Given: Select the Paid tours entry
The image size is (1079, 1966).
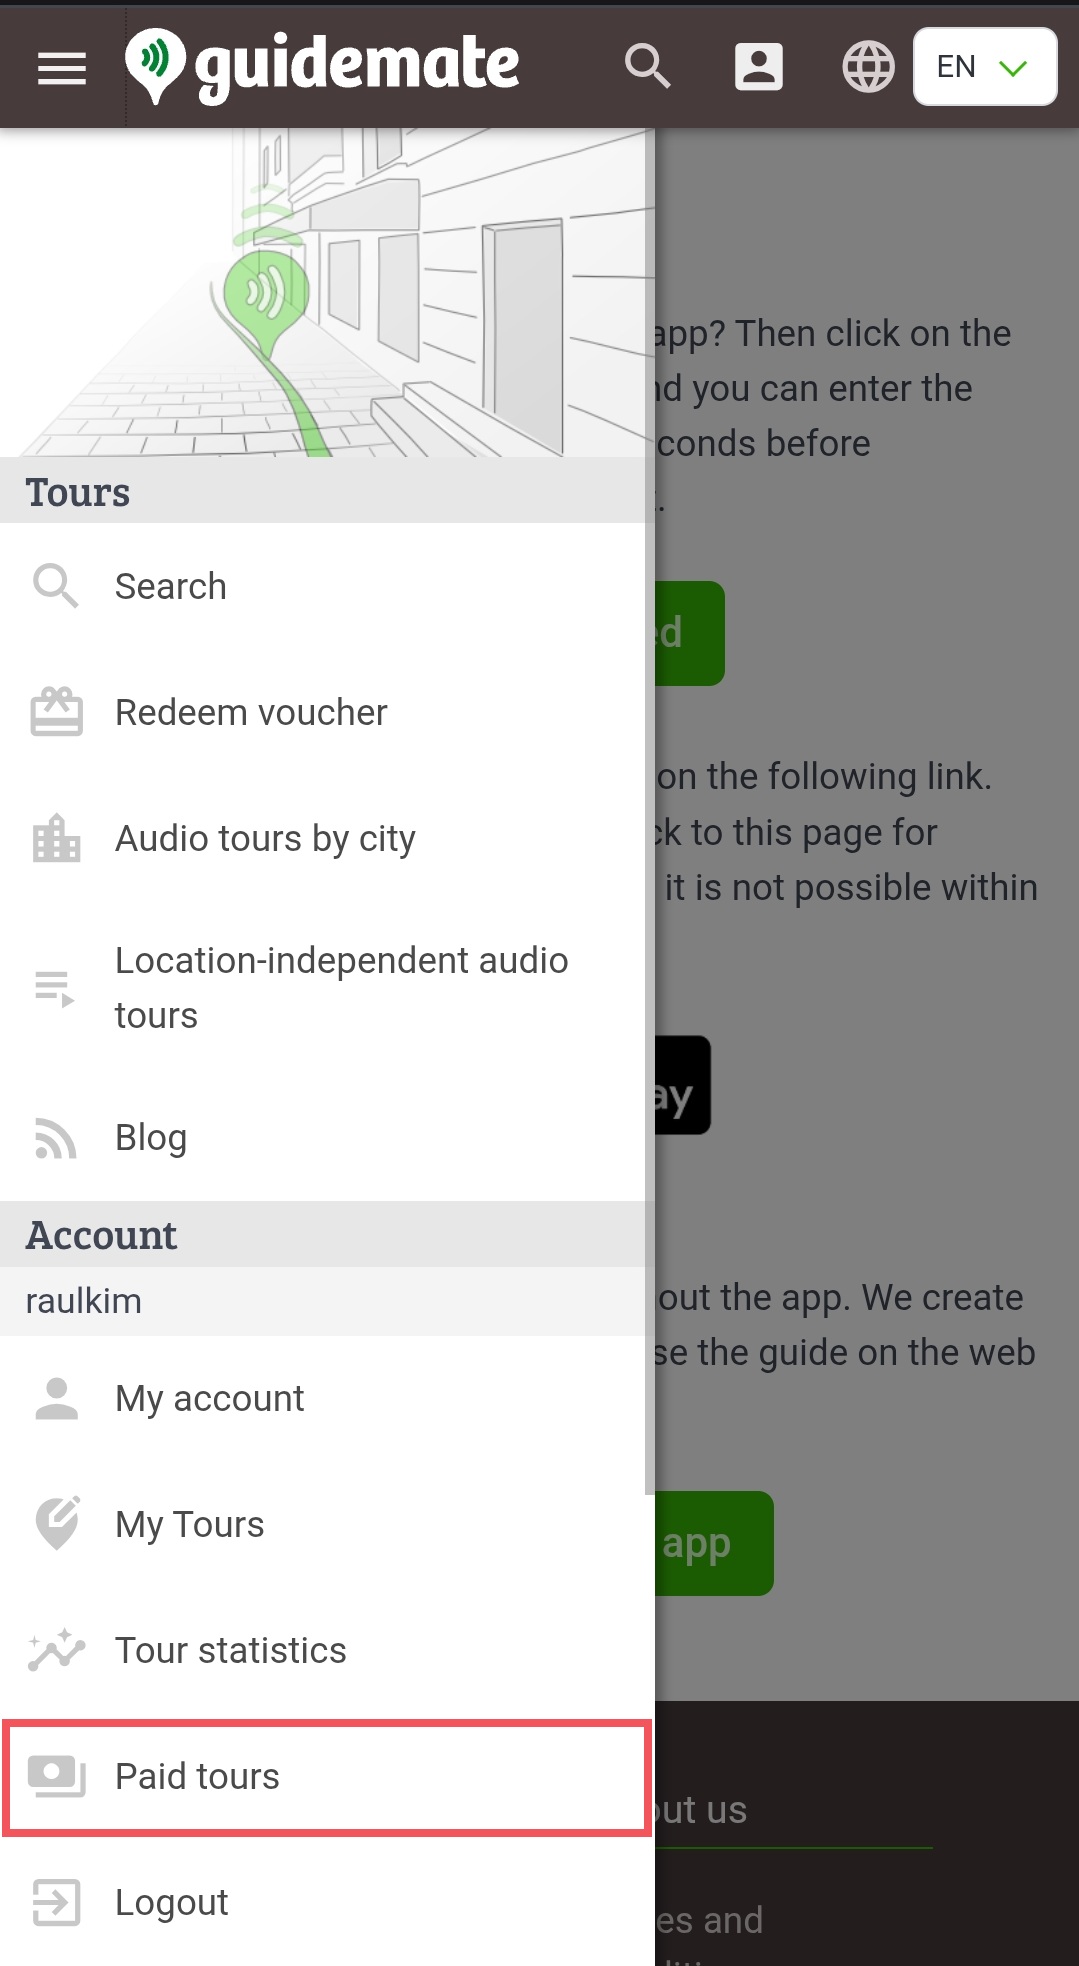Looking at the screenshot, I should pos(327,1777).
